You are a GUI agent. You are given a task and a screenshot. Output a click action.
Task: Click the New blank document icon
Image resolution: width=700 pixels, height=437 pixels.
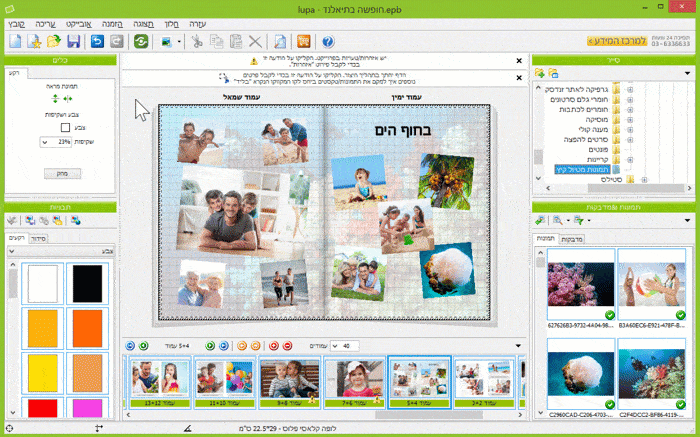point(15,41)
